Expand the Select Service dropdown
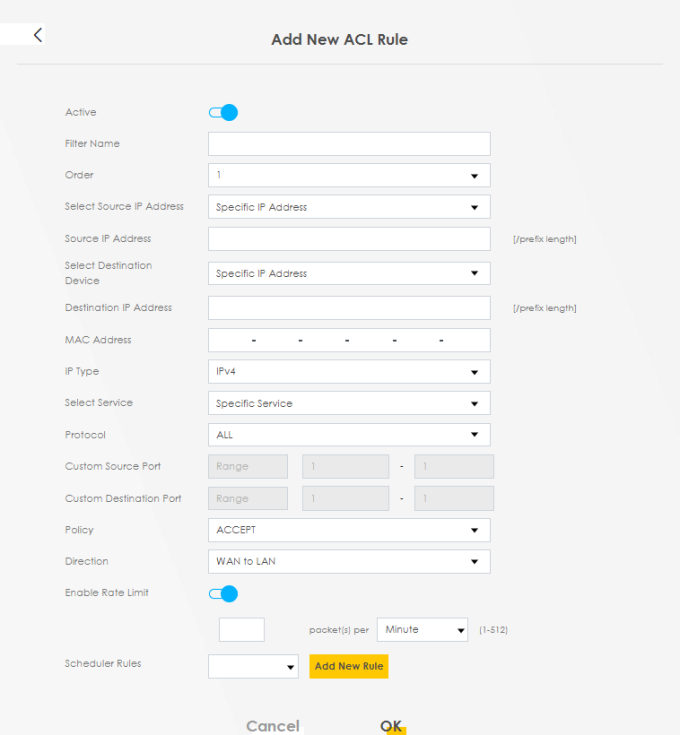This screenshot has width=680, height=735. point(349,403)
